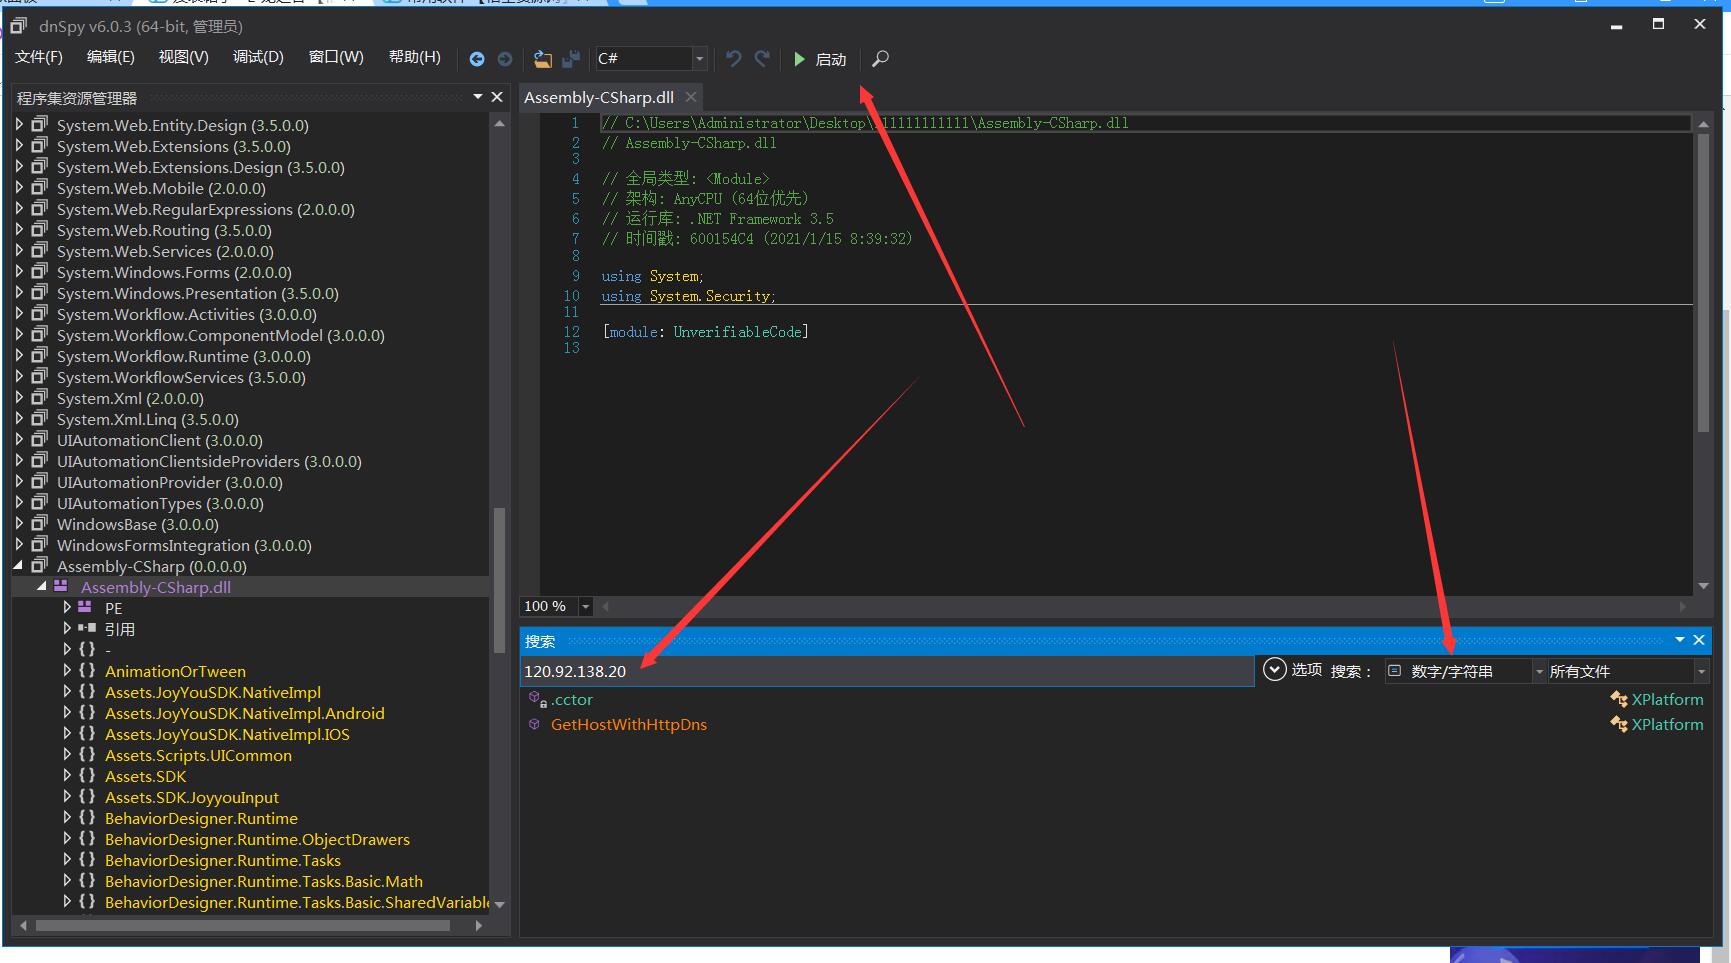Viewport: 1731px width, 963px height.
Task: Collapse the Assembly-CSharp (0.0.0.0) tree node
Action: [19, 566]
